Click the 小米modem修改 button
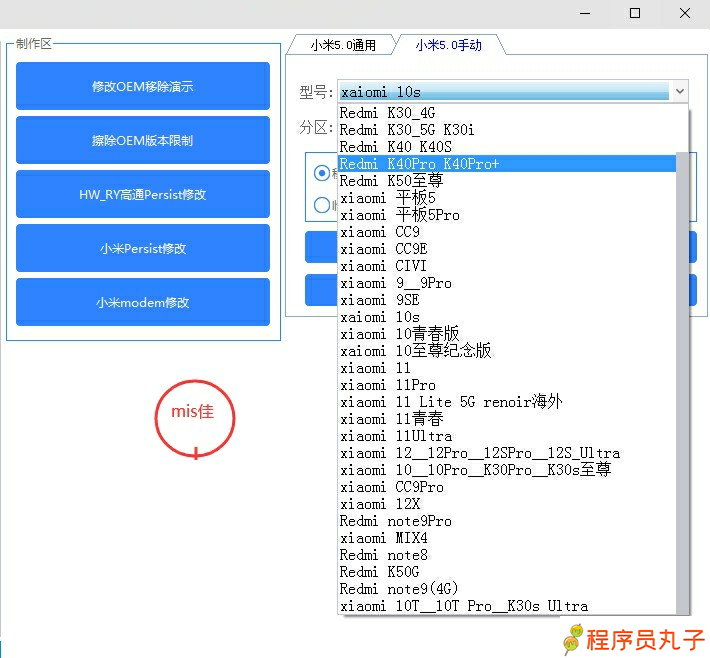Image resolution: width=710 pixels, height=658 pixels. pos(143,302)
